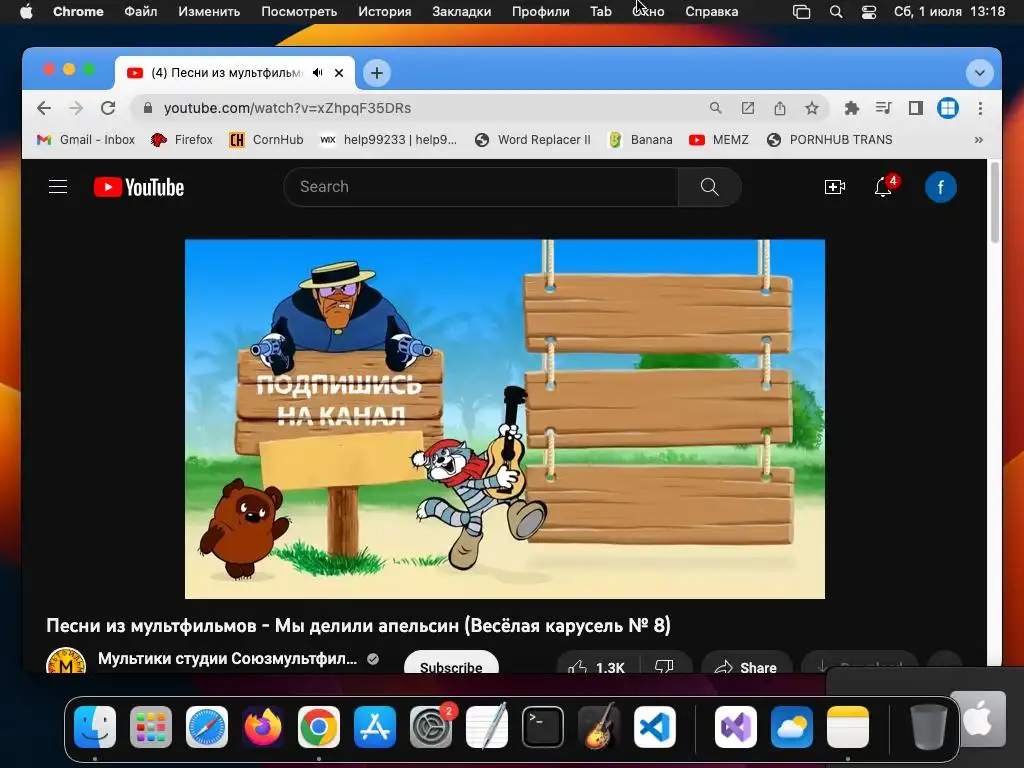Screen dimensions: 1024x768
Task: Launch Firefox from the Dock
Action: click(263, 727)
